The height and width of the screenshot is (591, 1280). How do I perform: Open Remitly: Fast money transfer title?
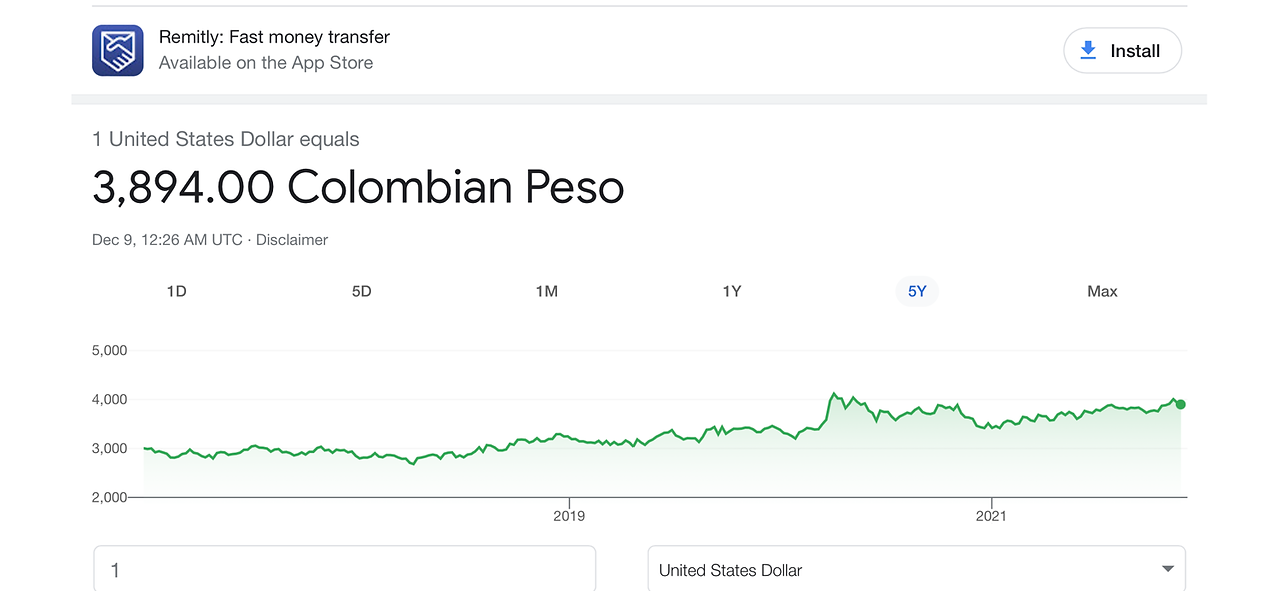click(274, 37)
